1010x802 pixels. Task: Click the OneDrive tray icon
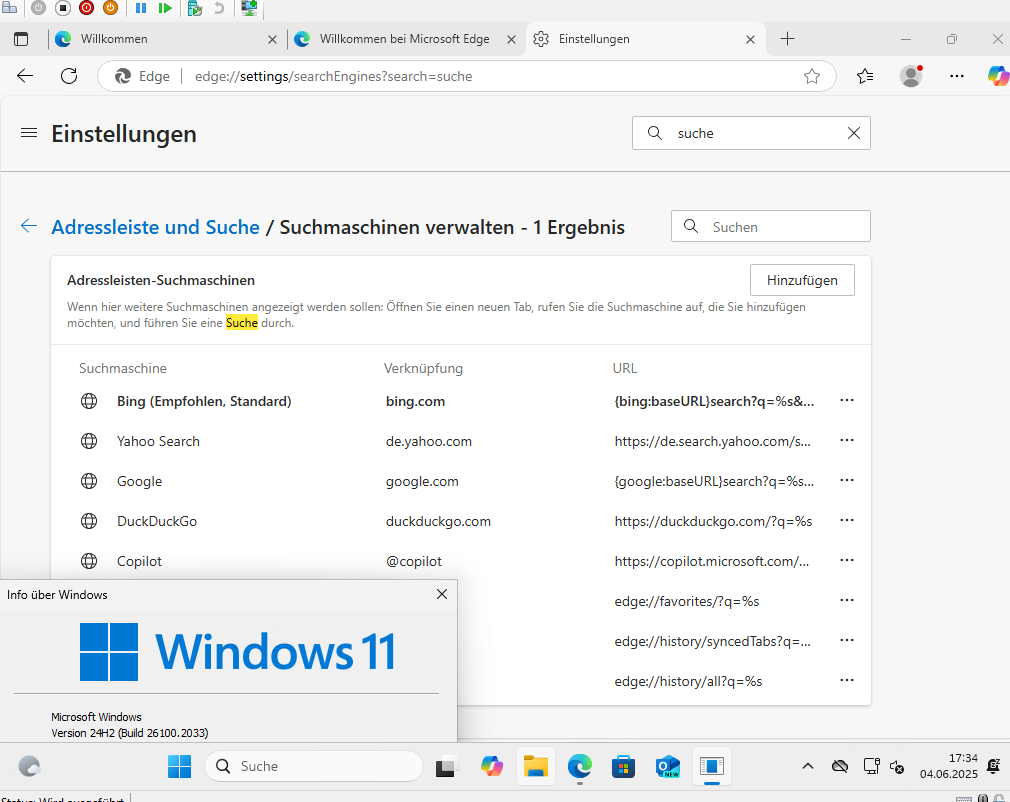click(839, 766)
